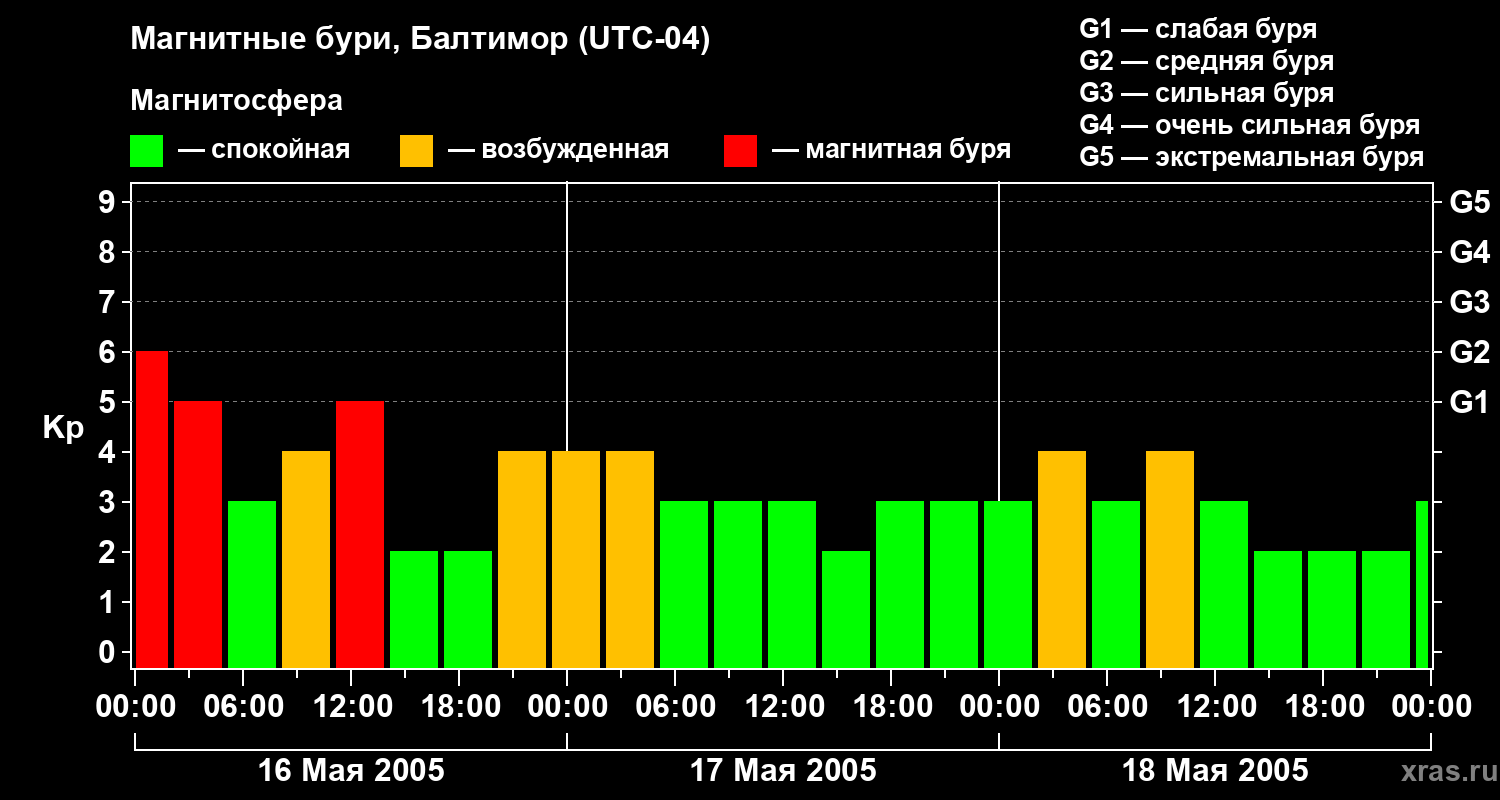Click the green 'спокойная' legend swatch

[x=146, y=151]
